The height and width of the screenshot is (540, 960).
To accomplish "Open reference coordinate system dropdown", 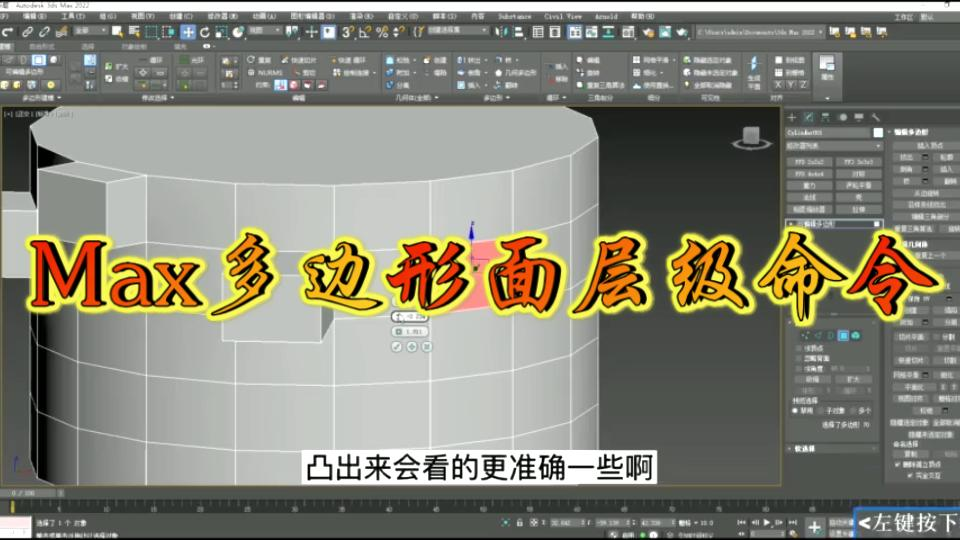I will (x=264, y=31).
